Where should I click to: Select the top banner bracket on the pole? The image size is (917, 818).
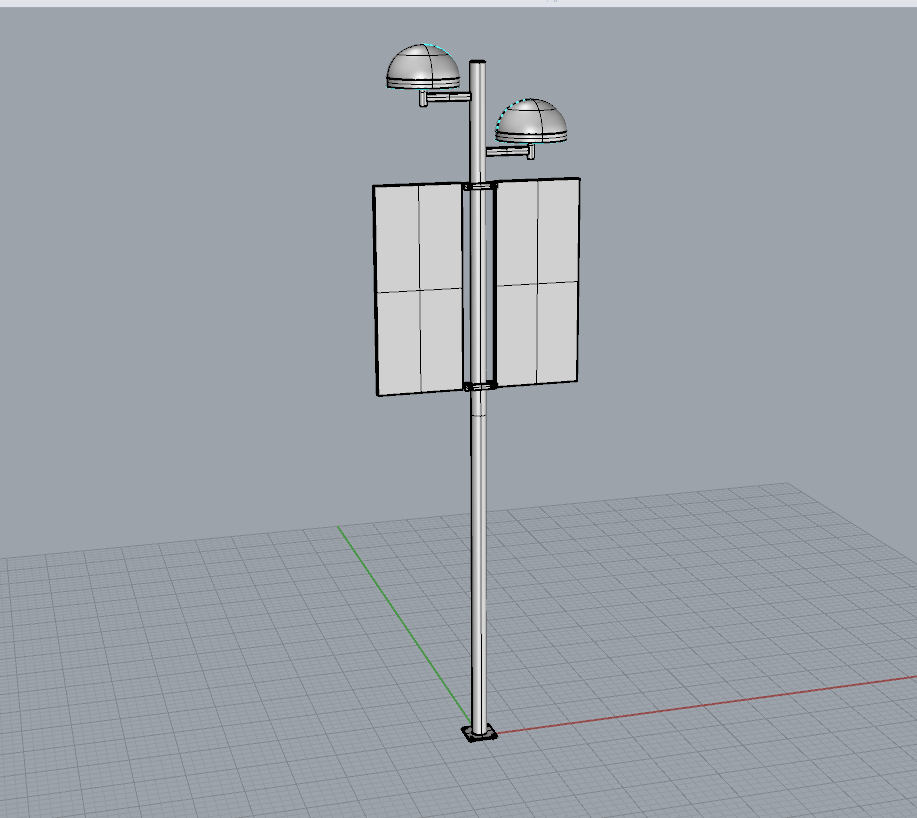pyautogui.click(x=480, y=187)
